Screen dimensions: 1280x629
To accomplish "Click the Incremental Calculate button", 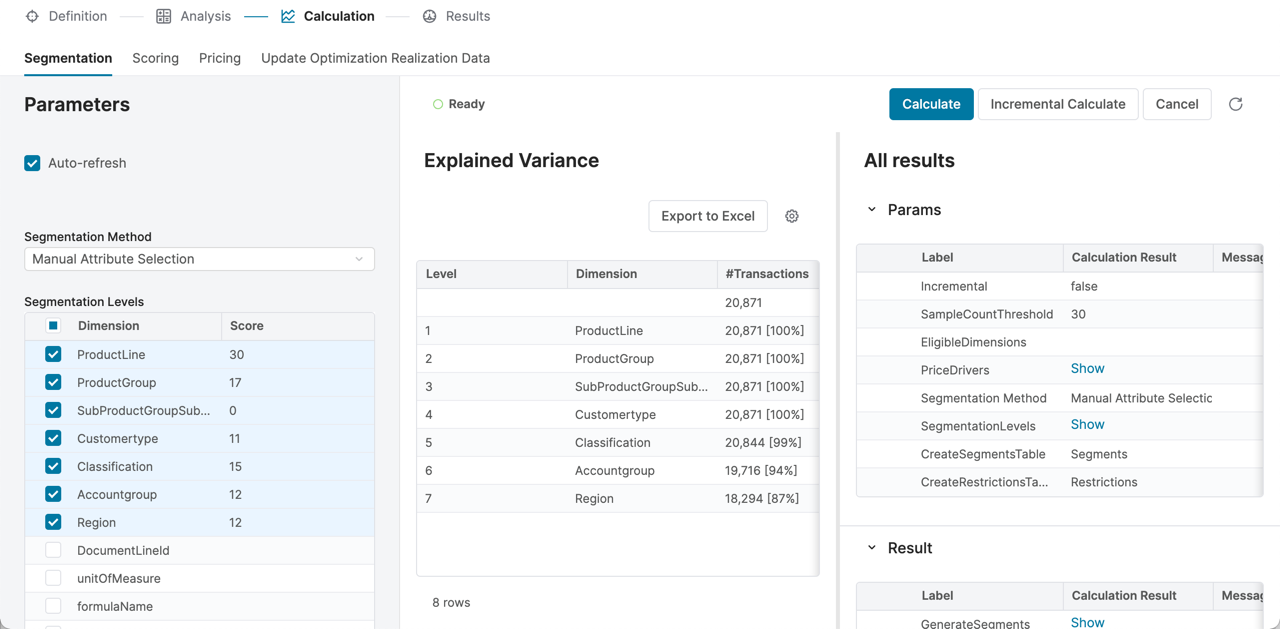I will click(x=1057, y=104).
